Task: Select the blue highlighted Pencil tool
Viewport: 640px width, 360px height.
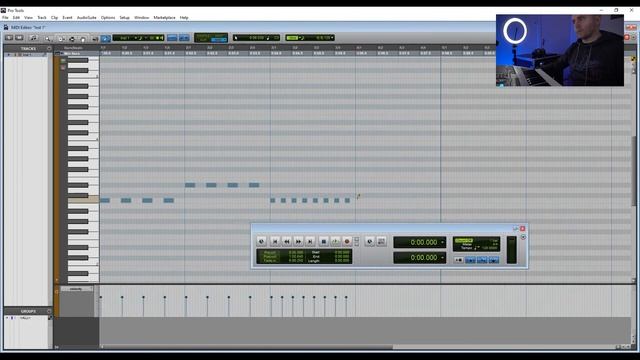Action: (106, 38)
